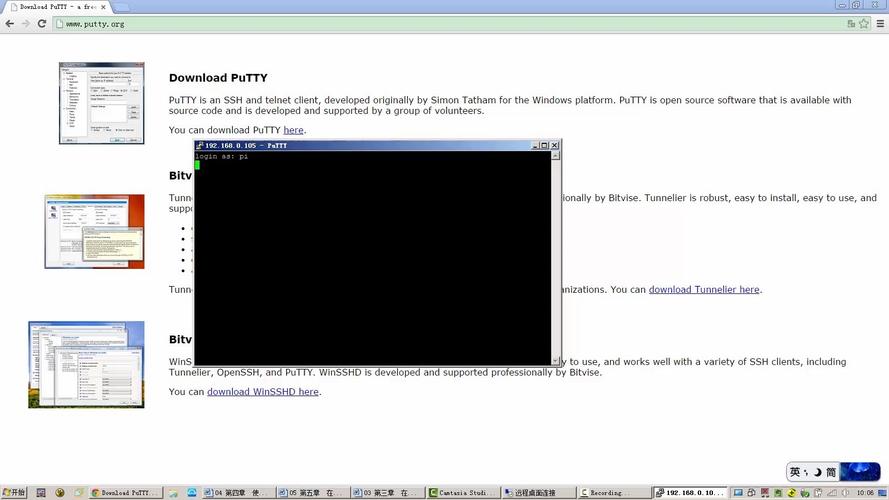The image size is (889, 500).
Task: Switch to 192.168.0.10 PuTTY taskbar button
Action: pyautogui.click(x=689, y=493)
